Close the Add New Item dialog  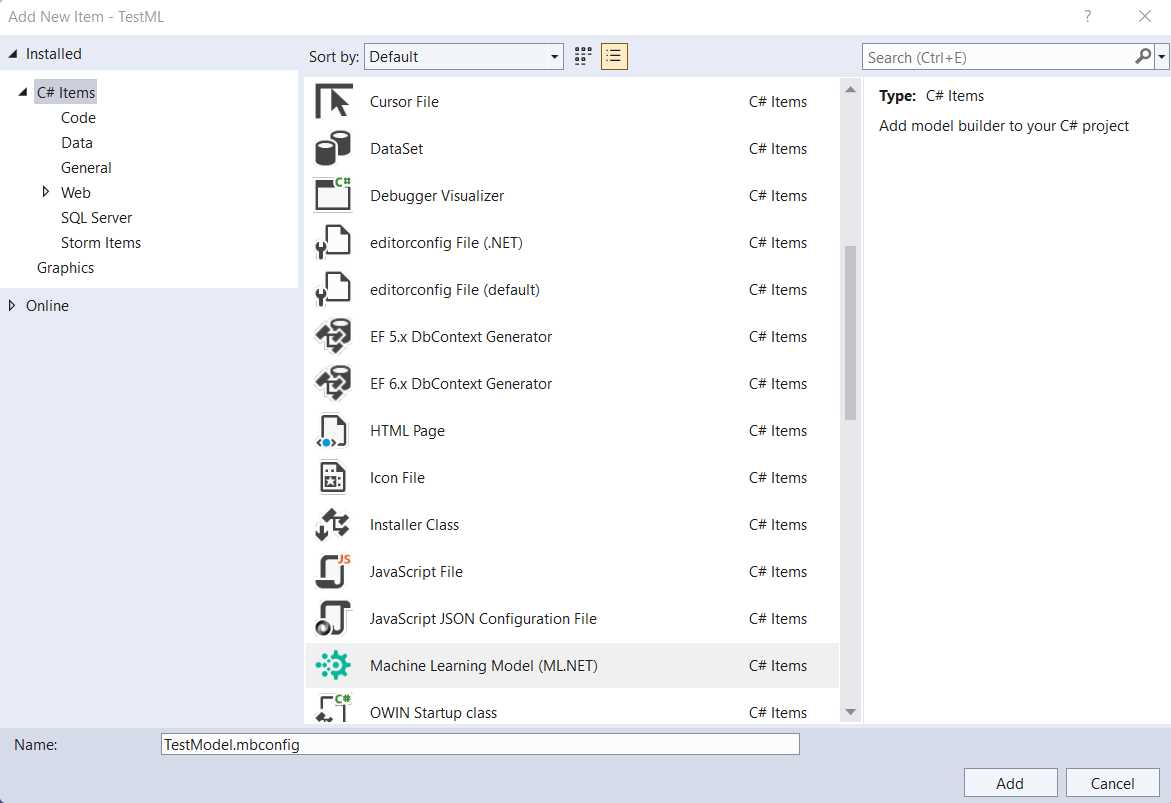[x=1144, y=16]
